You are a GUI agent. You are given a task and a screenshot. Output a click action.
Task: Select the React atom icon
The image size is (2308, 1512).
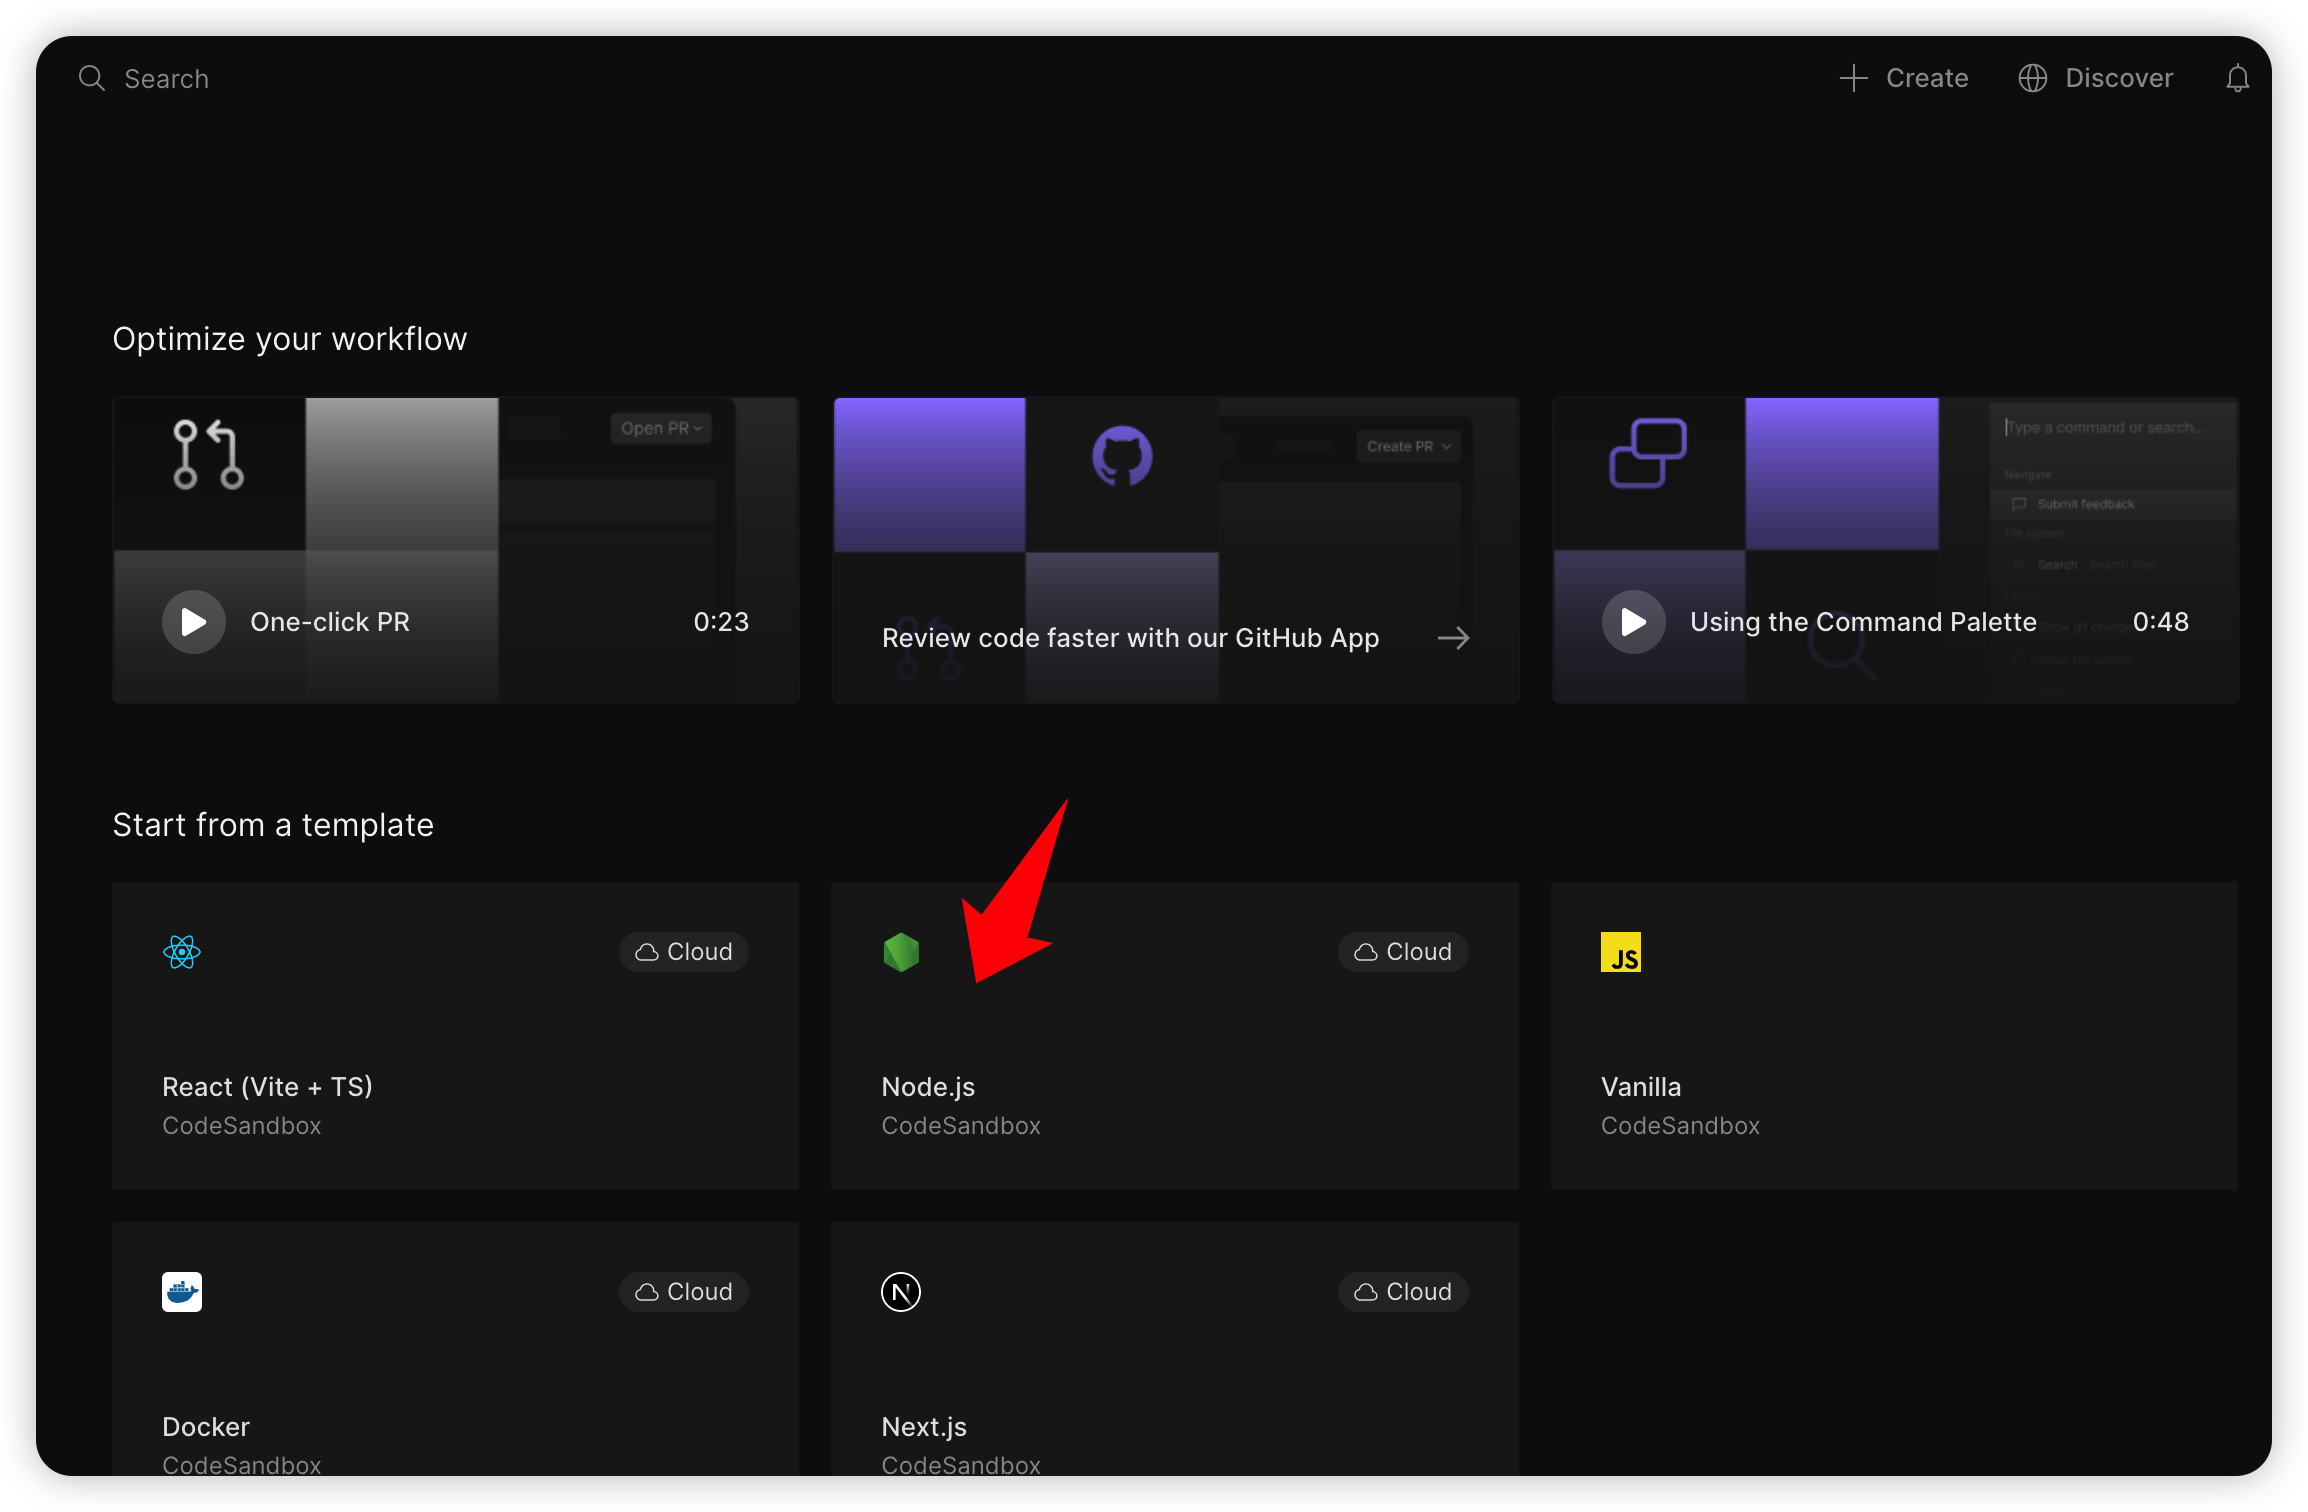[182, 952]
